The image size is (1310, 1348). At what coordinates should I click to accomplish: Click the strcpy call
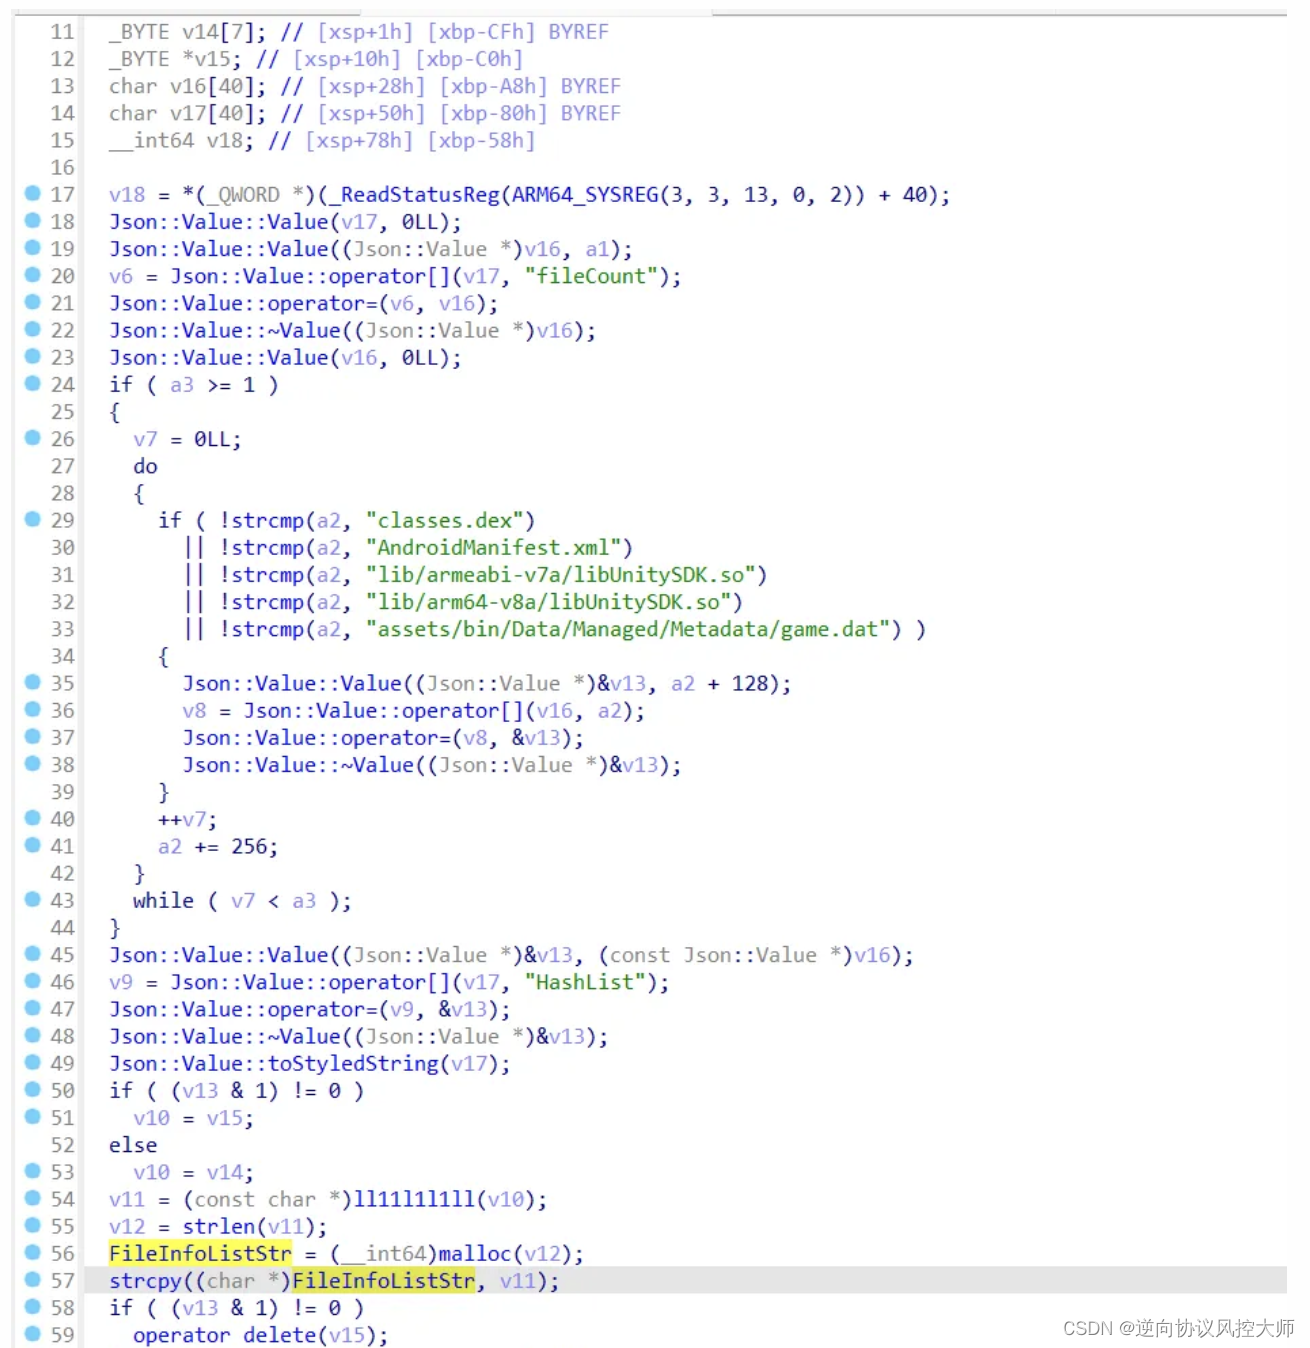click(x=145, y=1280)
